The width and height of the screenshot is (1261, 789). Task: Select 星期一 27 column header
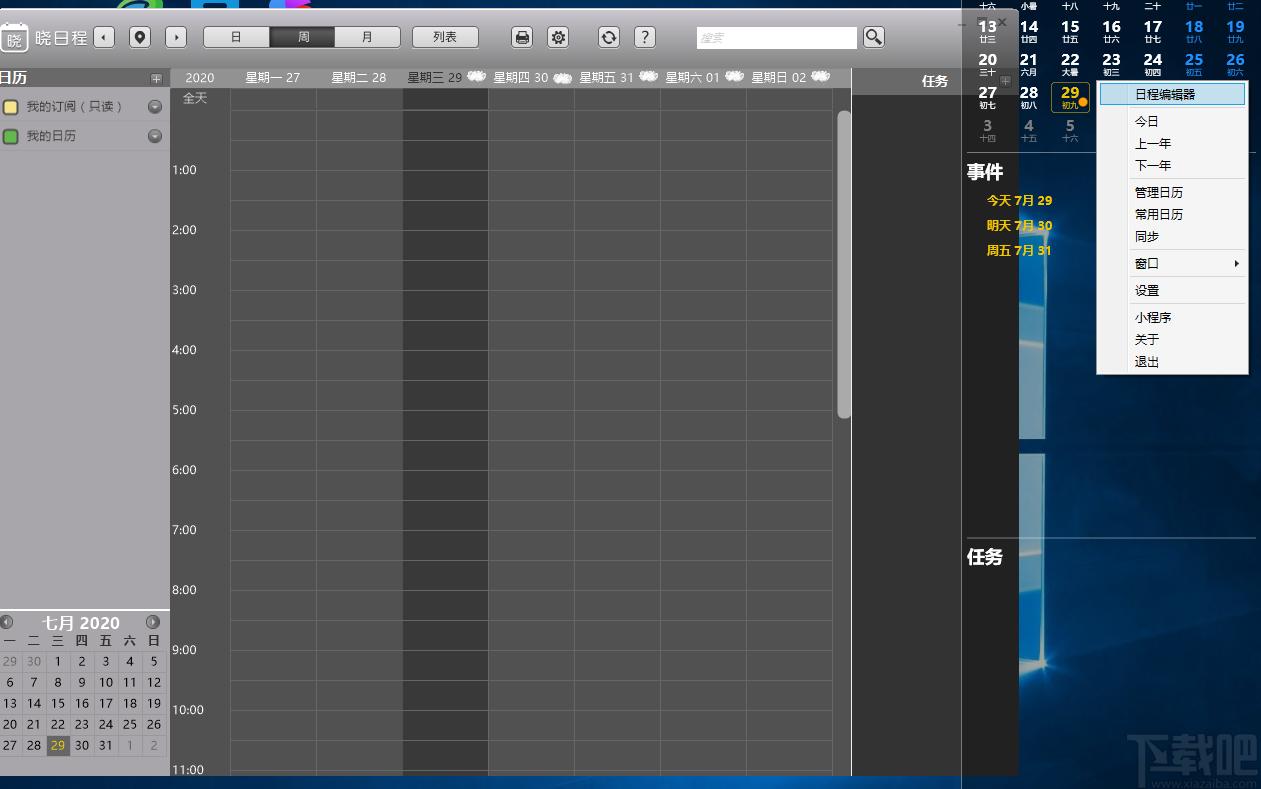click(x=273, y=78)
